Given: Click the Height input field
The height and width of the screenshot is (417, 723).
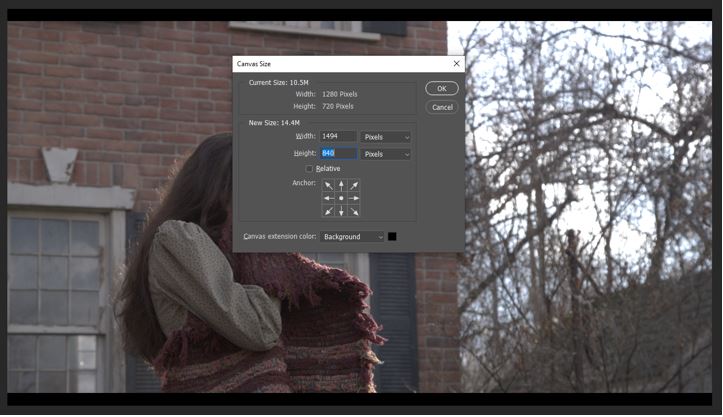Looking at the screenshot, I should (x=338, y=154).
